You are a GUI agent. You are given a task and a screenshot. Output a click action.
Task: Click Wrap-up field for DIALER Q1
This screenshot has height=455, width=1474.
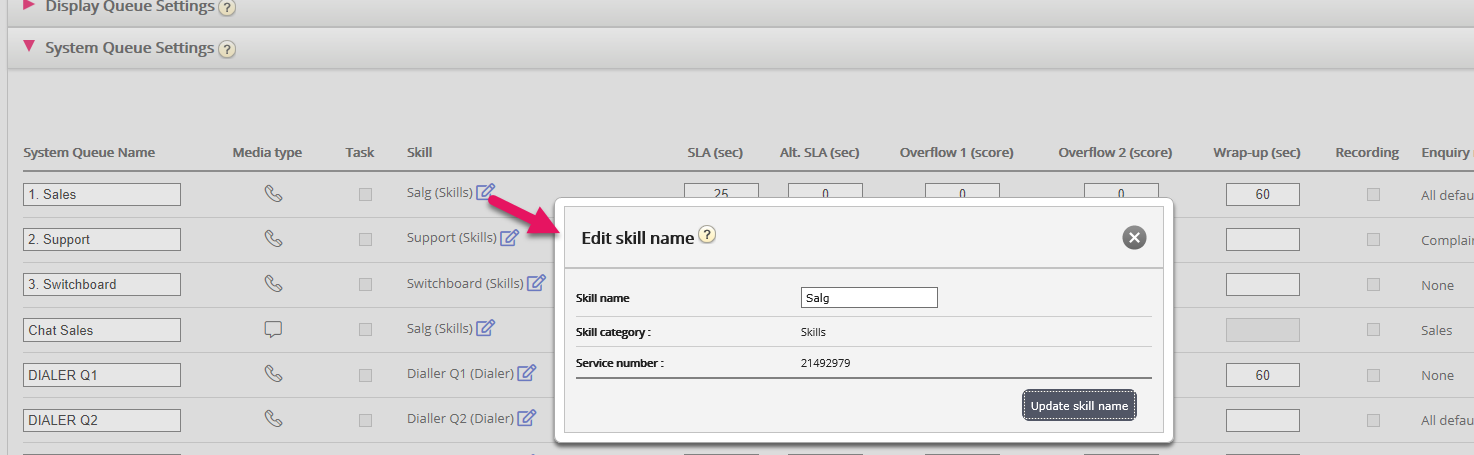[1262, 375]
